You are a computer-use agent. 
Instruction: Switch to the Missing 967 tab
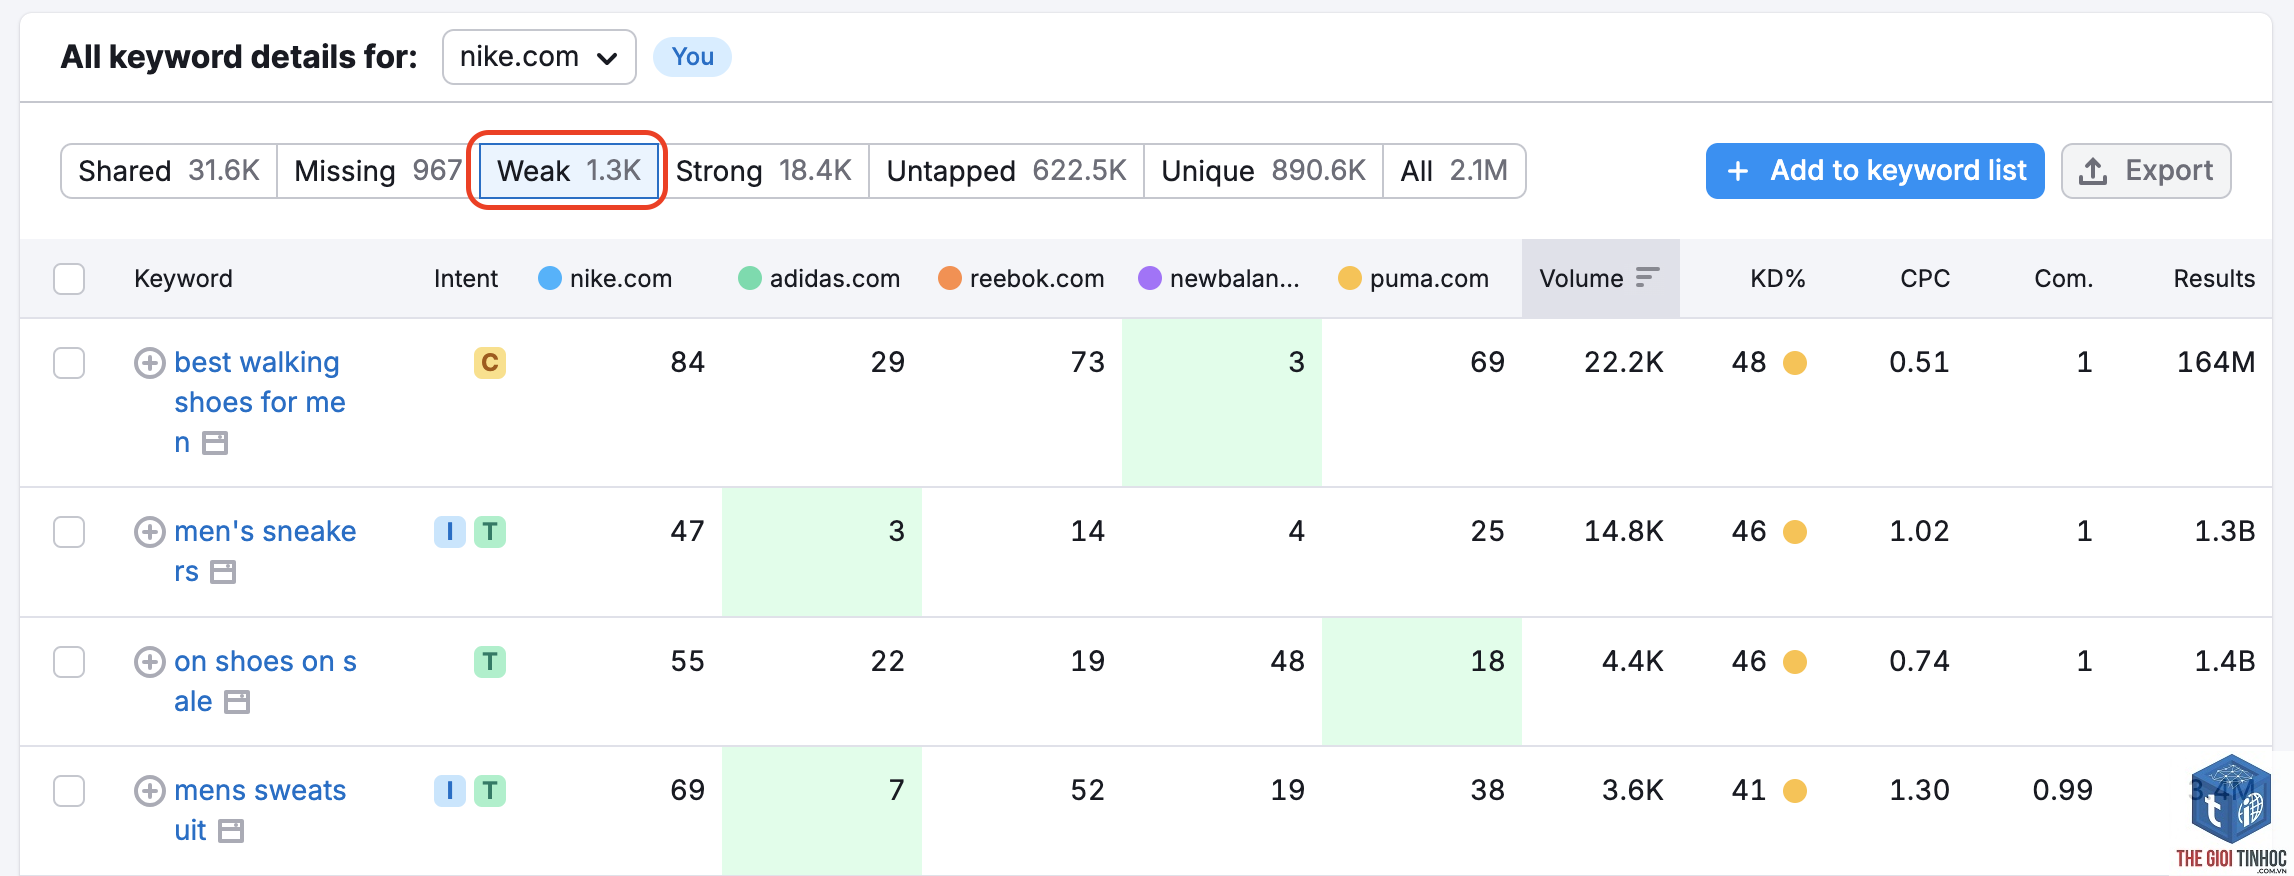click(378, 171)
